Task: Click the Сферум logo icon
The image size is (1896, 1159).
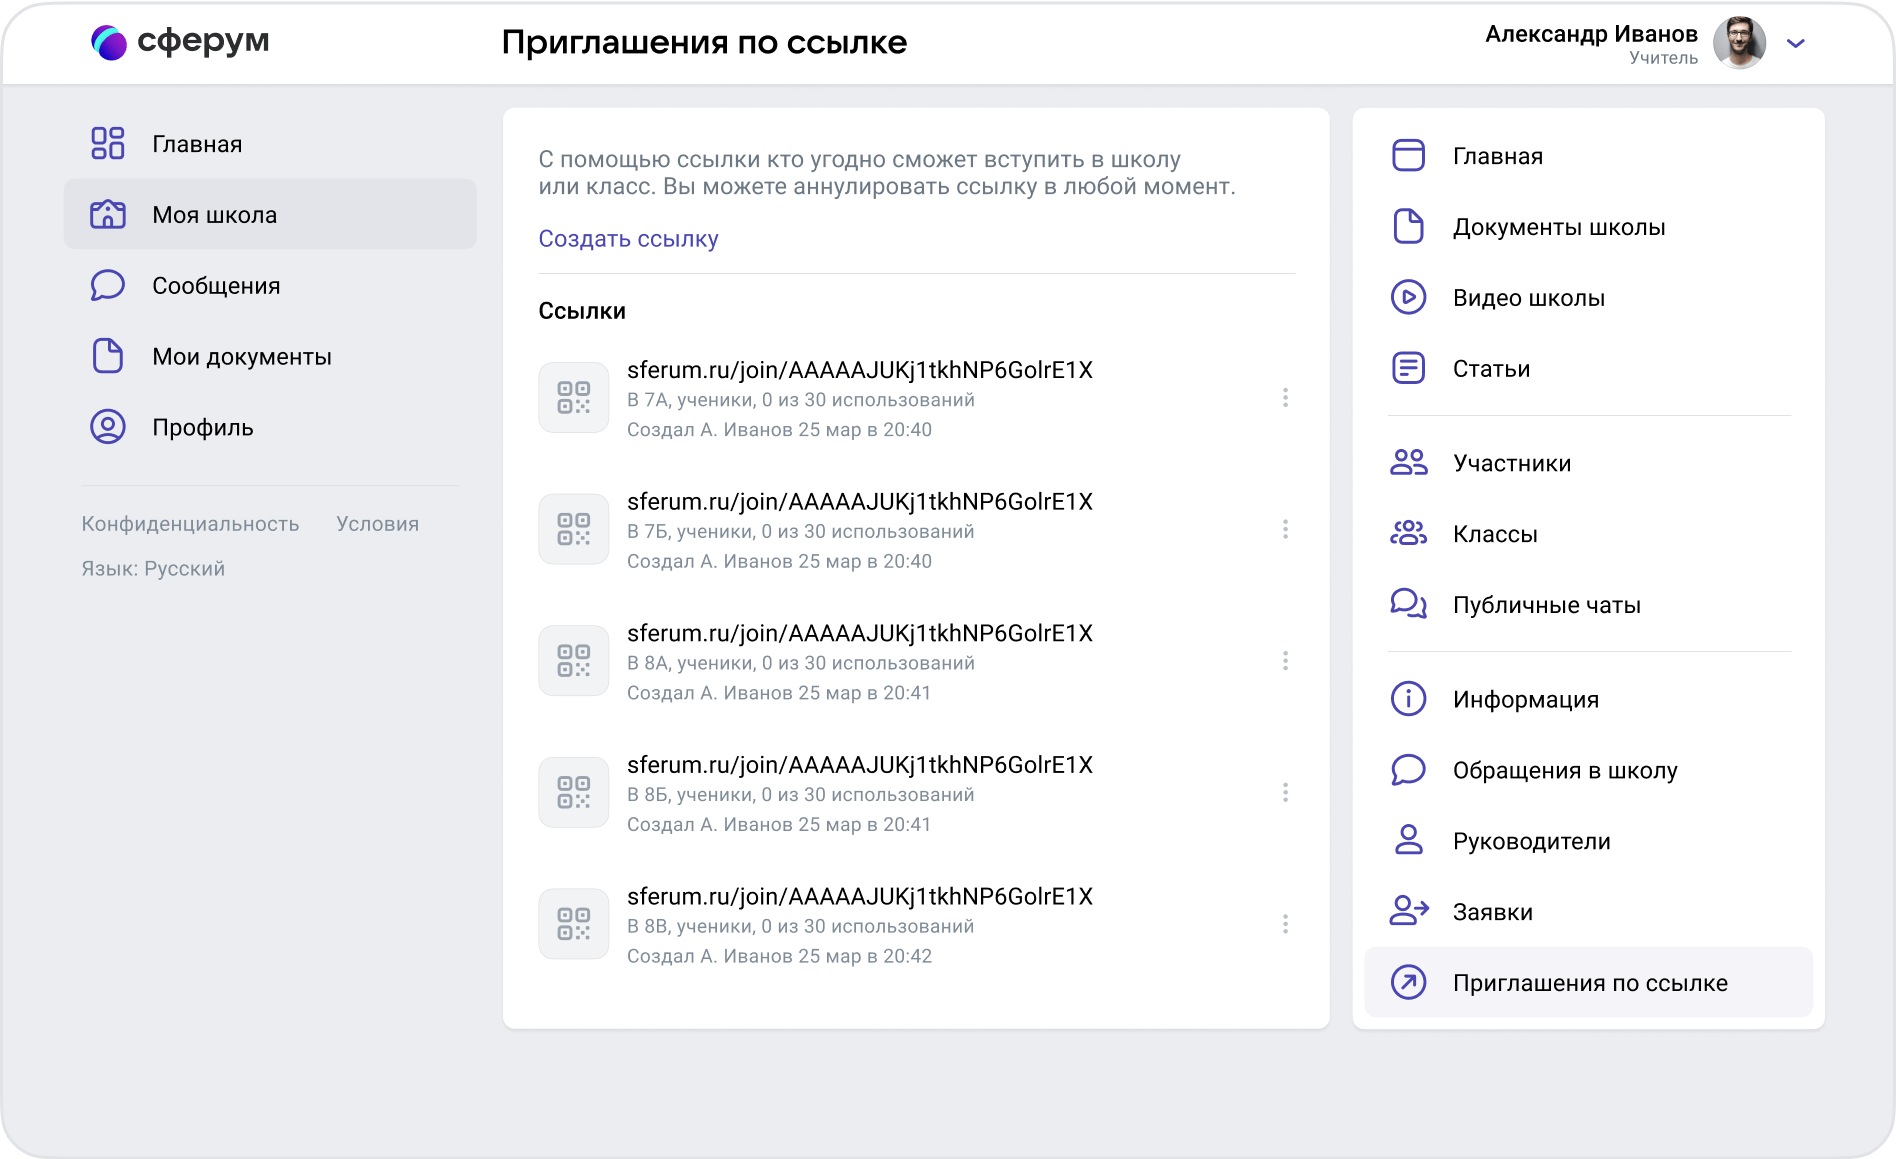Action: pos(109,42)
